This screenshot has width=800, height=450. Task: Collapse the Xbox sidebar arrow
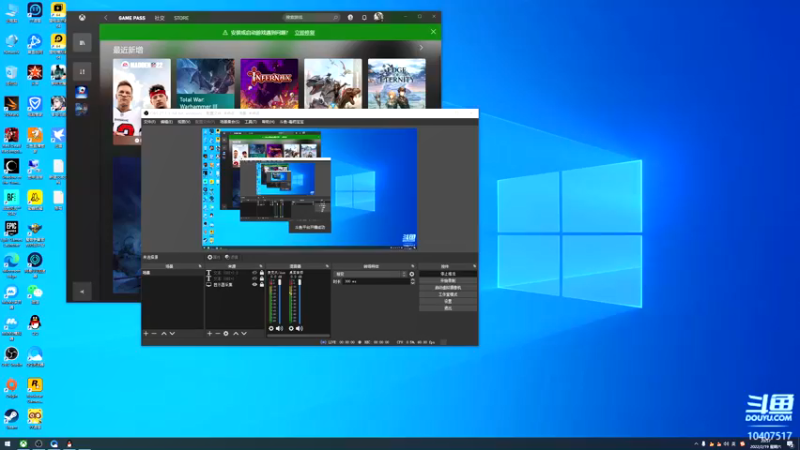[x=82, y=291]
